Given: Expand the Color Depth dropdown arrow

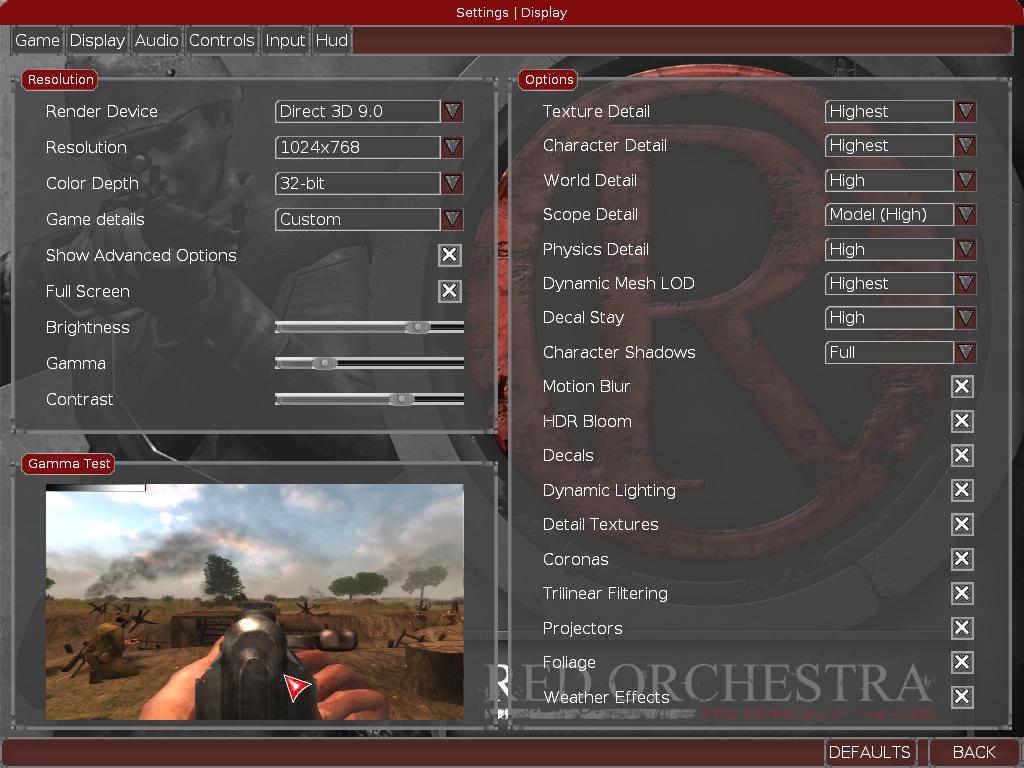Looking at the screenshot, I should click(x=452, y=183).
